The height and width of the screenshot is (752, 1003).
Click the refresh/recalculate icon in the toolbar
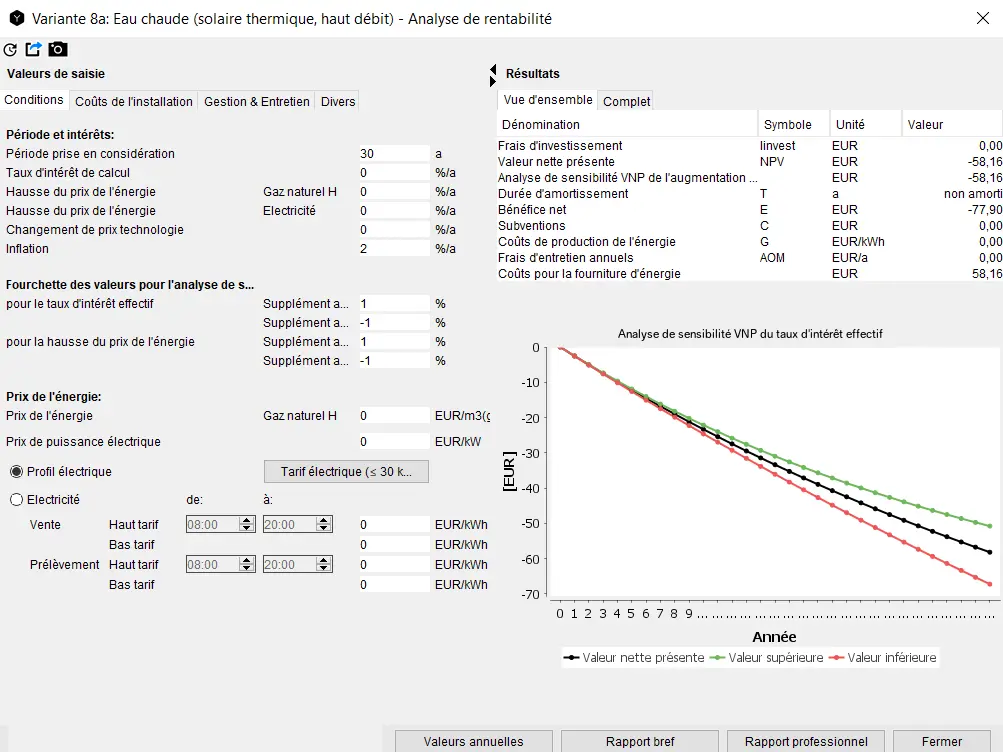(x=11, y=49)
